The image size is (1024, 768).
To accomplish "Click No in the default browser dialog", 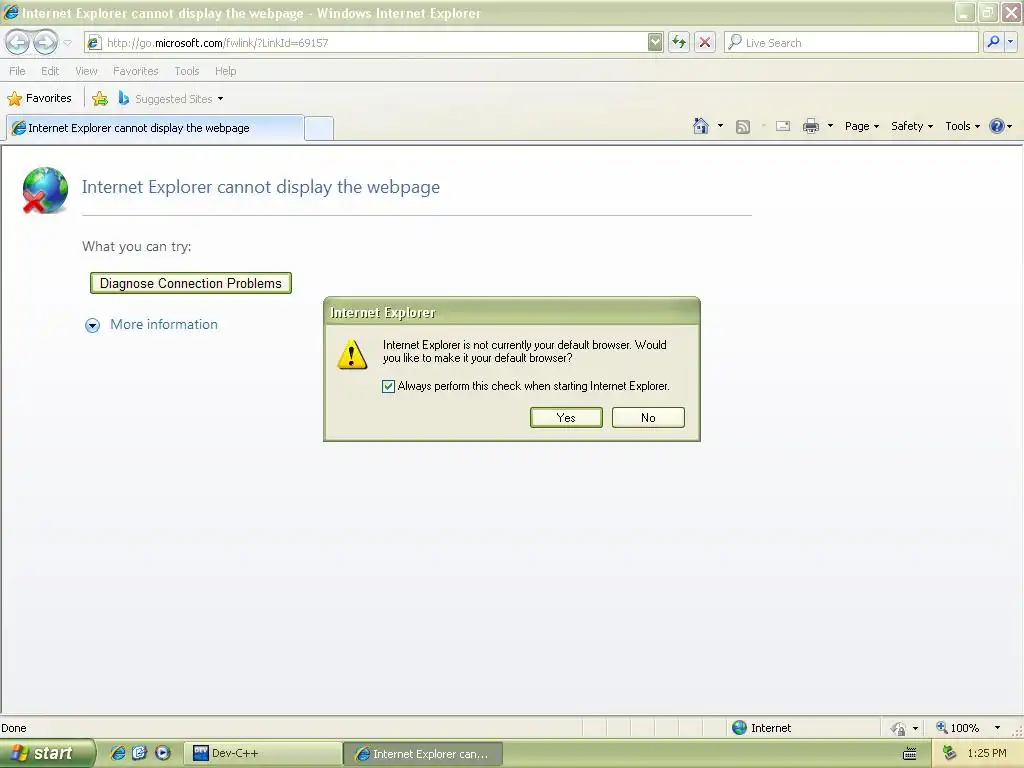I will (648, 417).
